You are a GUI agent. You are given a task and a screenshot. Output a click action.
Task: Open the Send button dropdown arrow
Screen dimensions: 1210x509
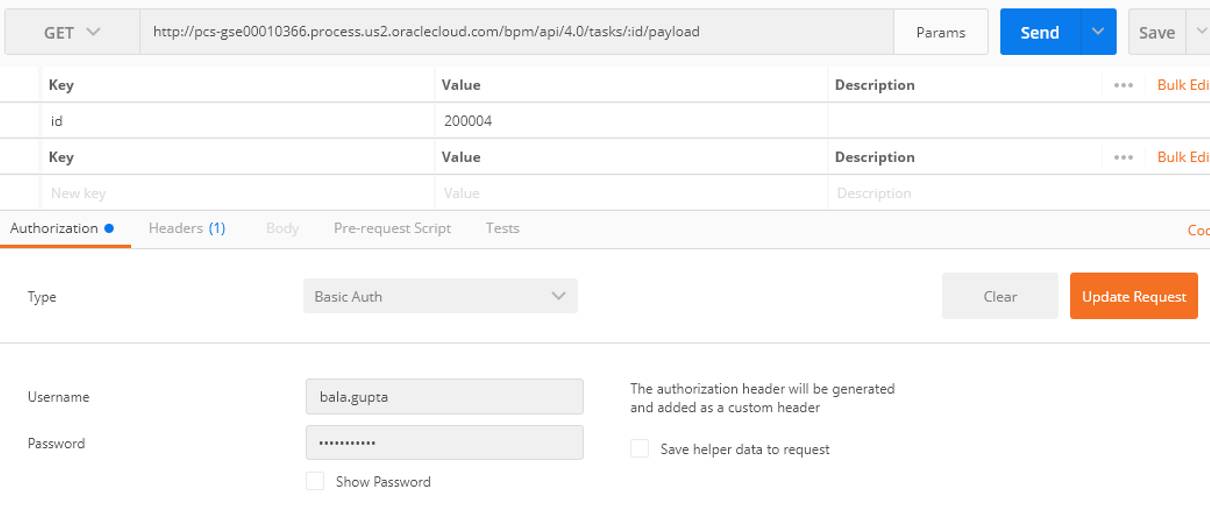pyautogui.click(x=1097, y=32)
